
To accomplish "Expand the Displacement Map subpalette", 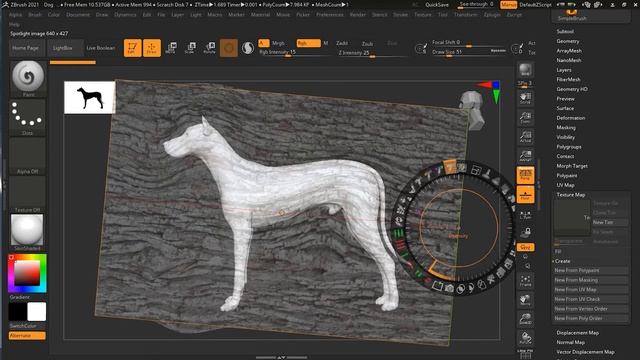I will tap(578, 333).
